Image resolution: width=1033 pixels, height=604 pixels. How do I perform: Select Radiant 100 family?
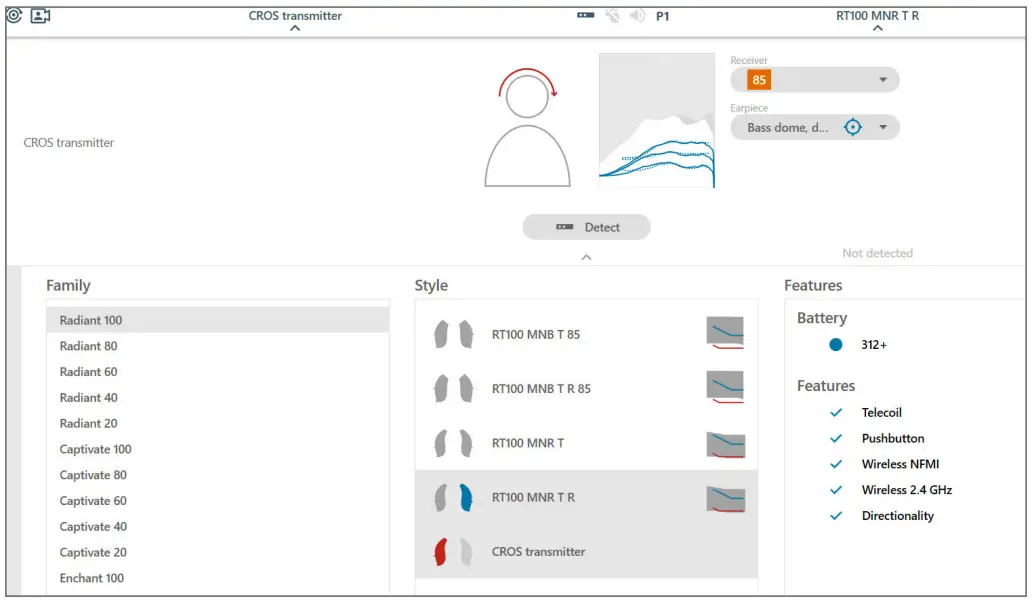click(x=218, y=320)
